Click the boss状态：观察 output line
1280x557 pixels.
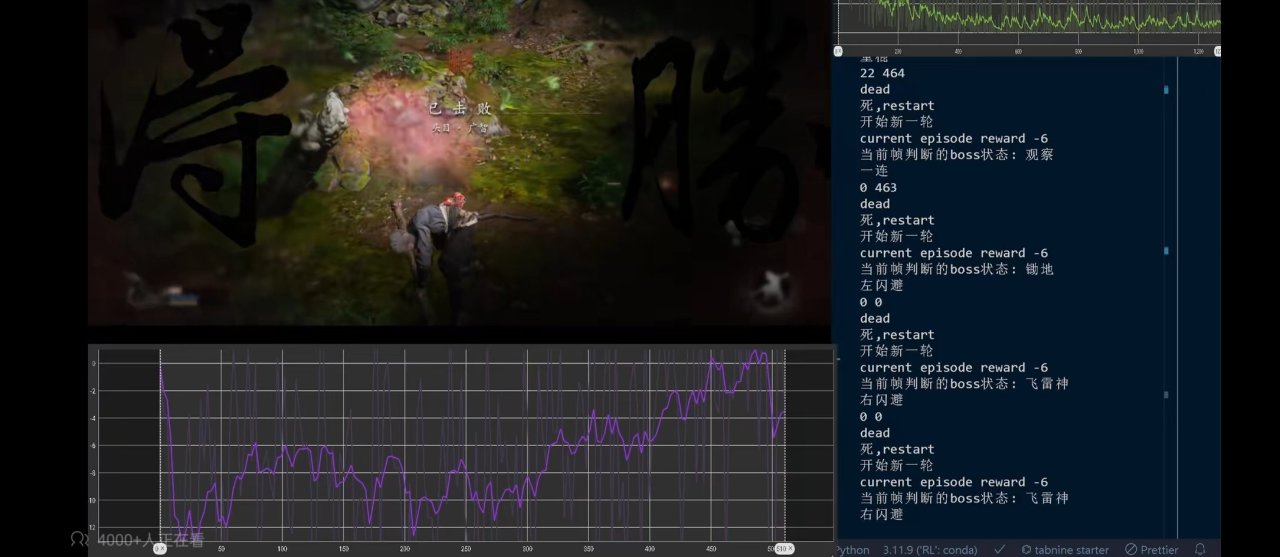(x=957, y=155)
